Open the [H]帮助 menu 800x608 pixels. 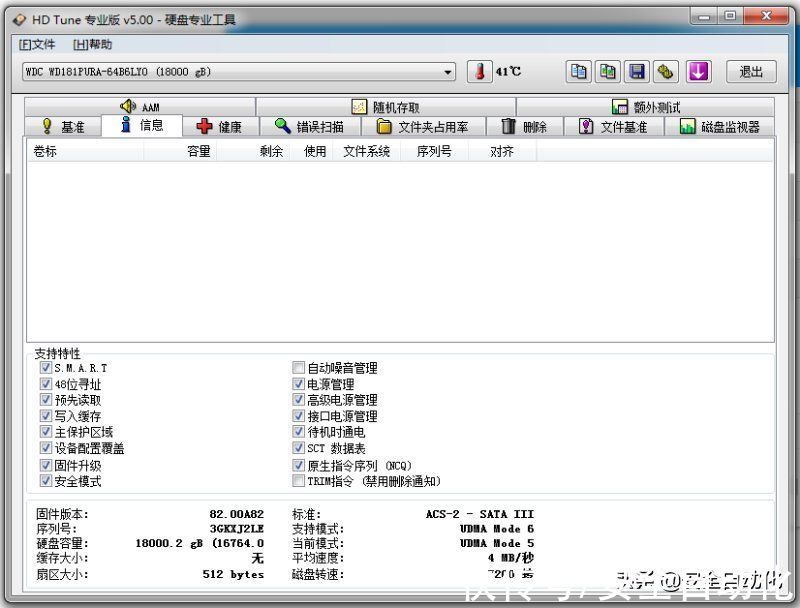click(x=92, y=44)
